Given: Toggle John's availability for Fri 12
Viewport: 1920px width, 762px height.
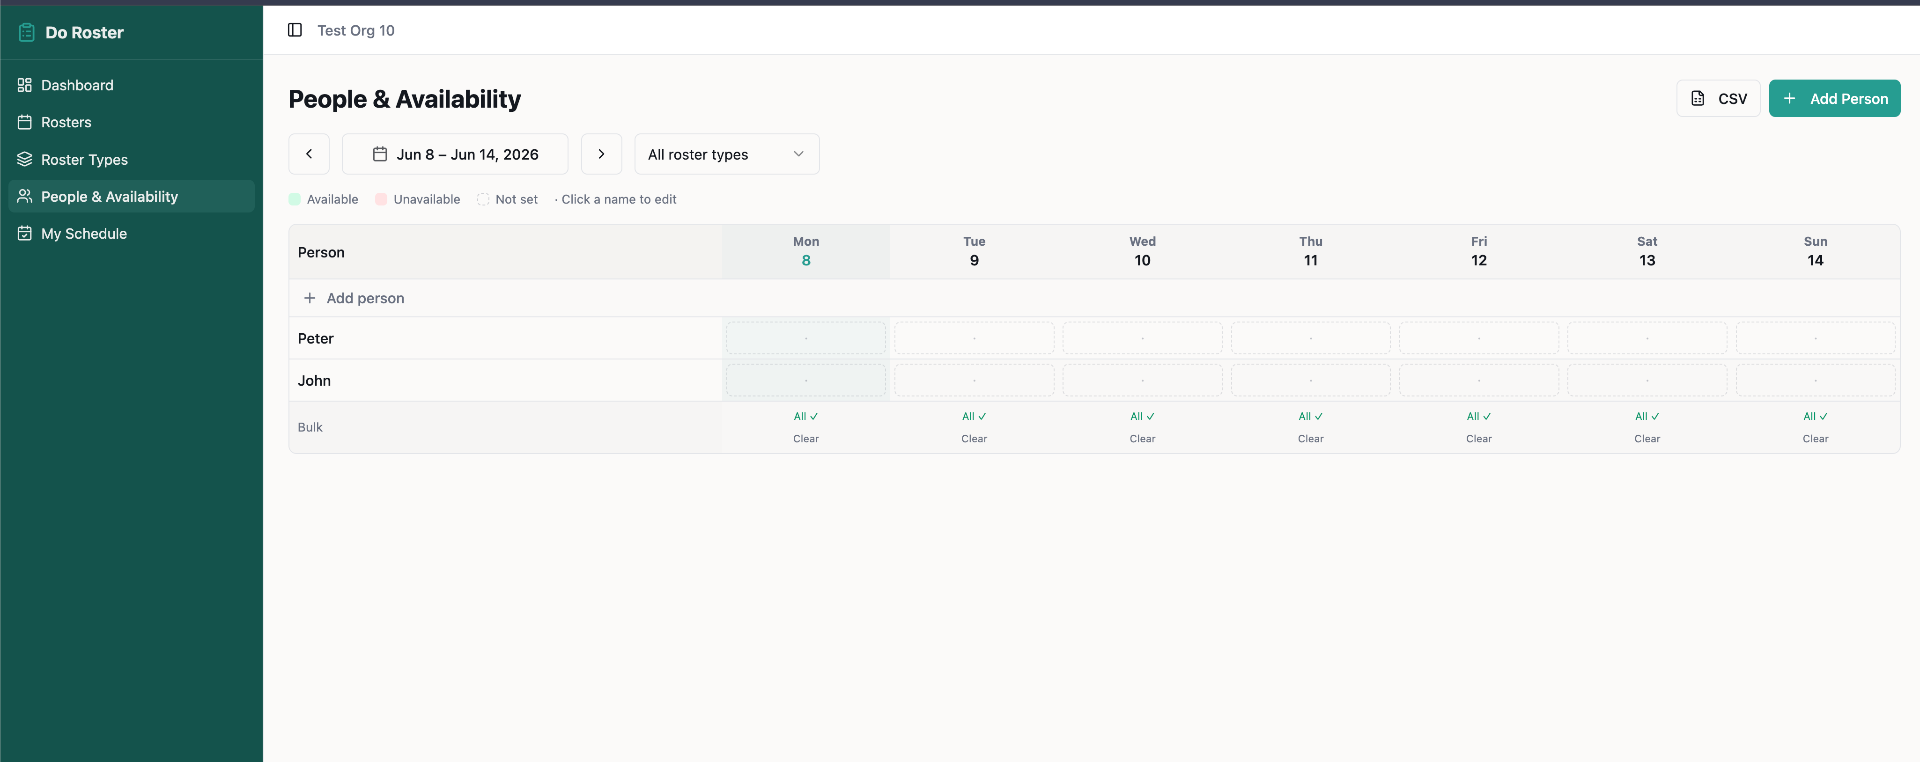Looking at the screenshot, I should point(1479,380).
